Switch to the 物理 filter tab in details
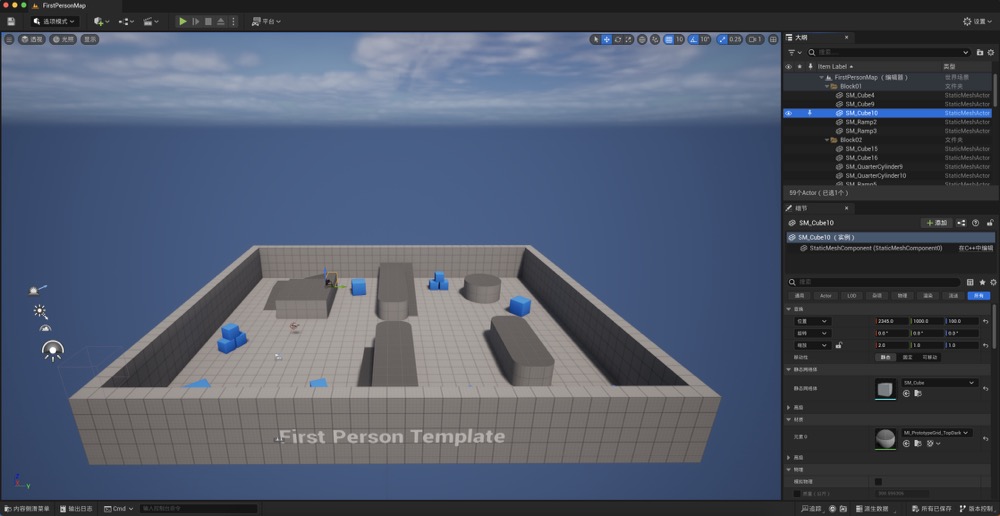Viewport: 1000px width, 516px height. 902,296
